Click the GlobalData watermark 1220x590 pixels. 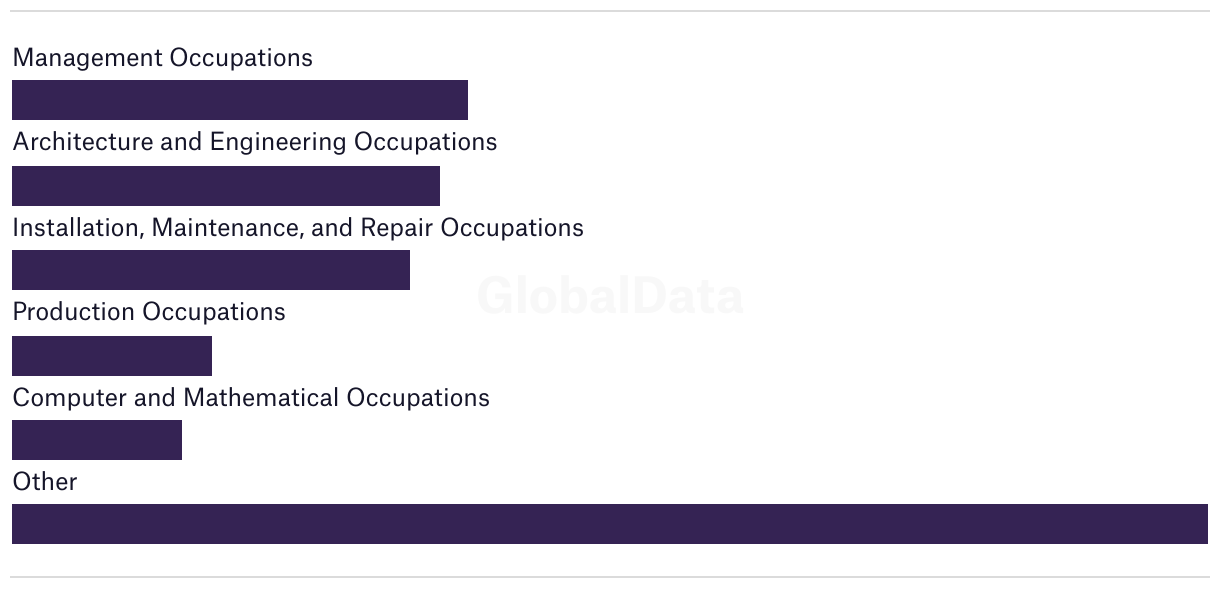coord(610,296)
